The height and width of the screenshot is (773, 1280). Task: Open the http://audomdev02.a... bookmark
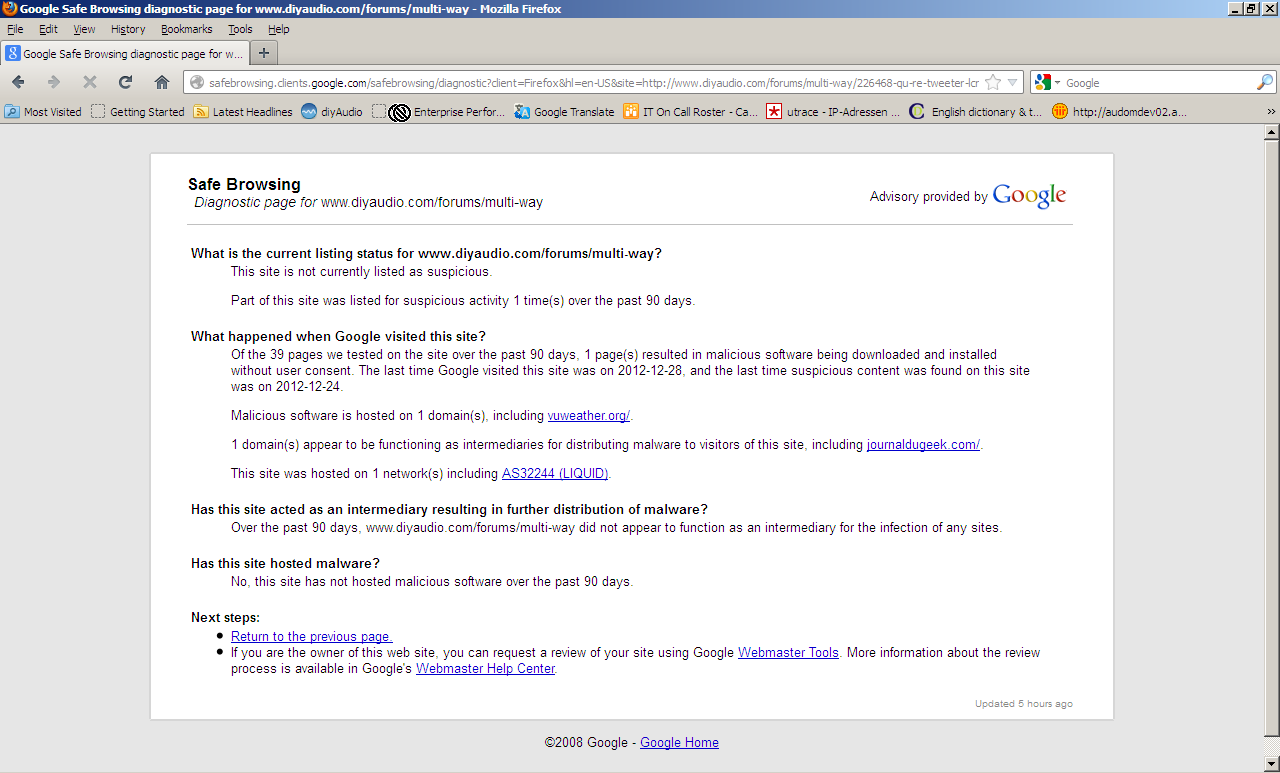[1119, 112]
